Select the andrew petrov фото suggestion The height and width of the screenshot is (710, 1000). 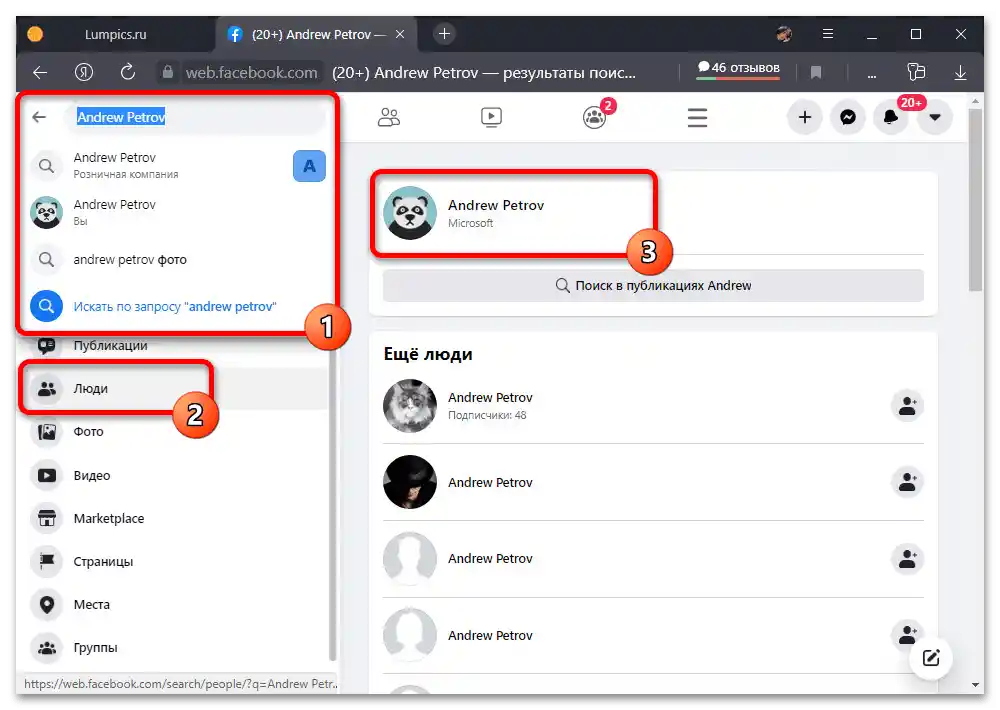(x=178, y=260)
